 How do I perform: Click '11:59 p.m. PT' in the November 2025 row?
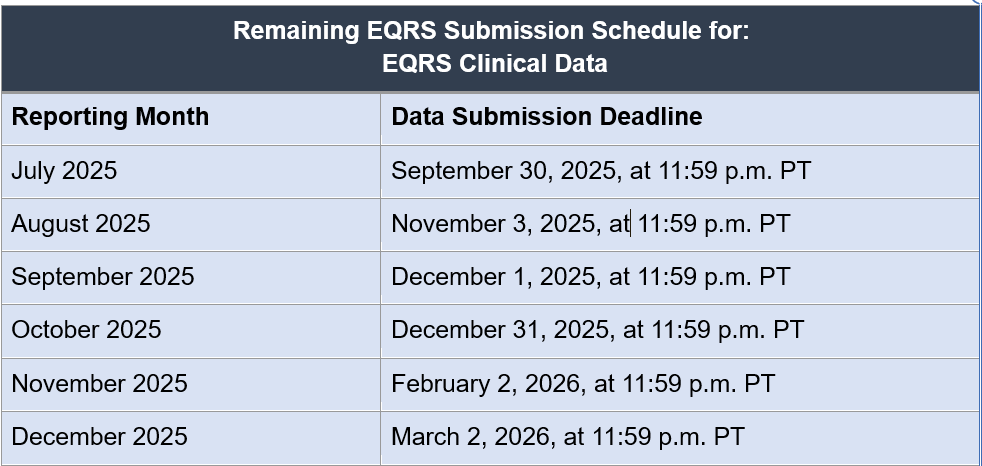698,383
